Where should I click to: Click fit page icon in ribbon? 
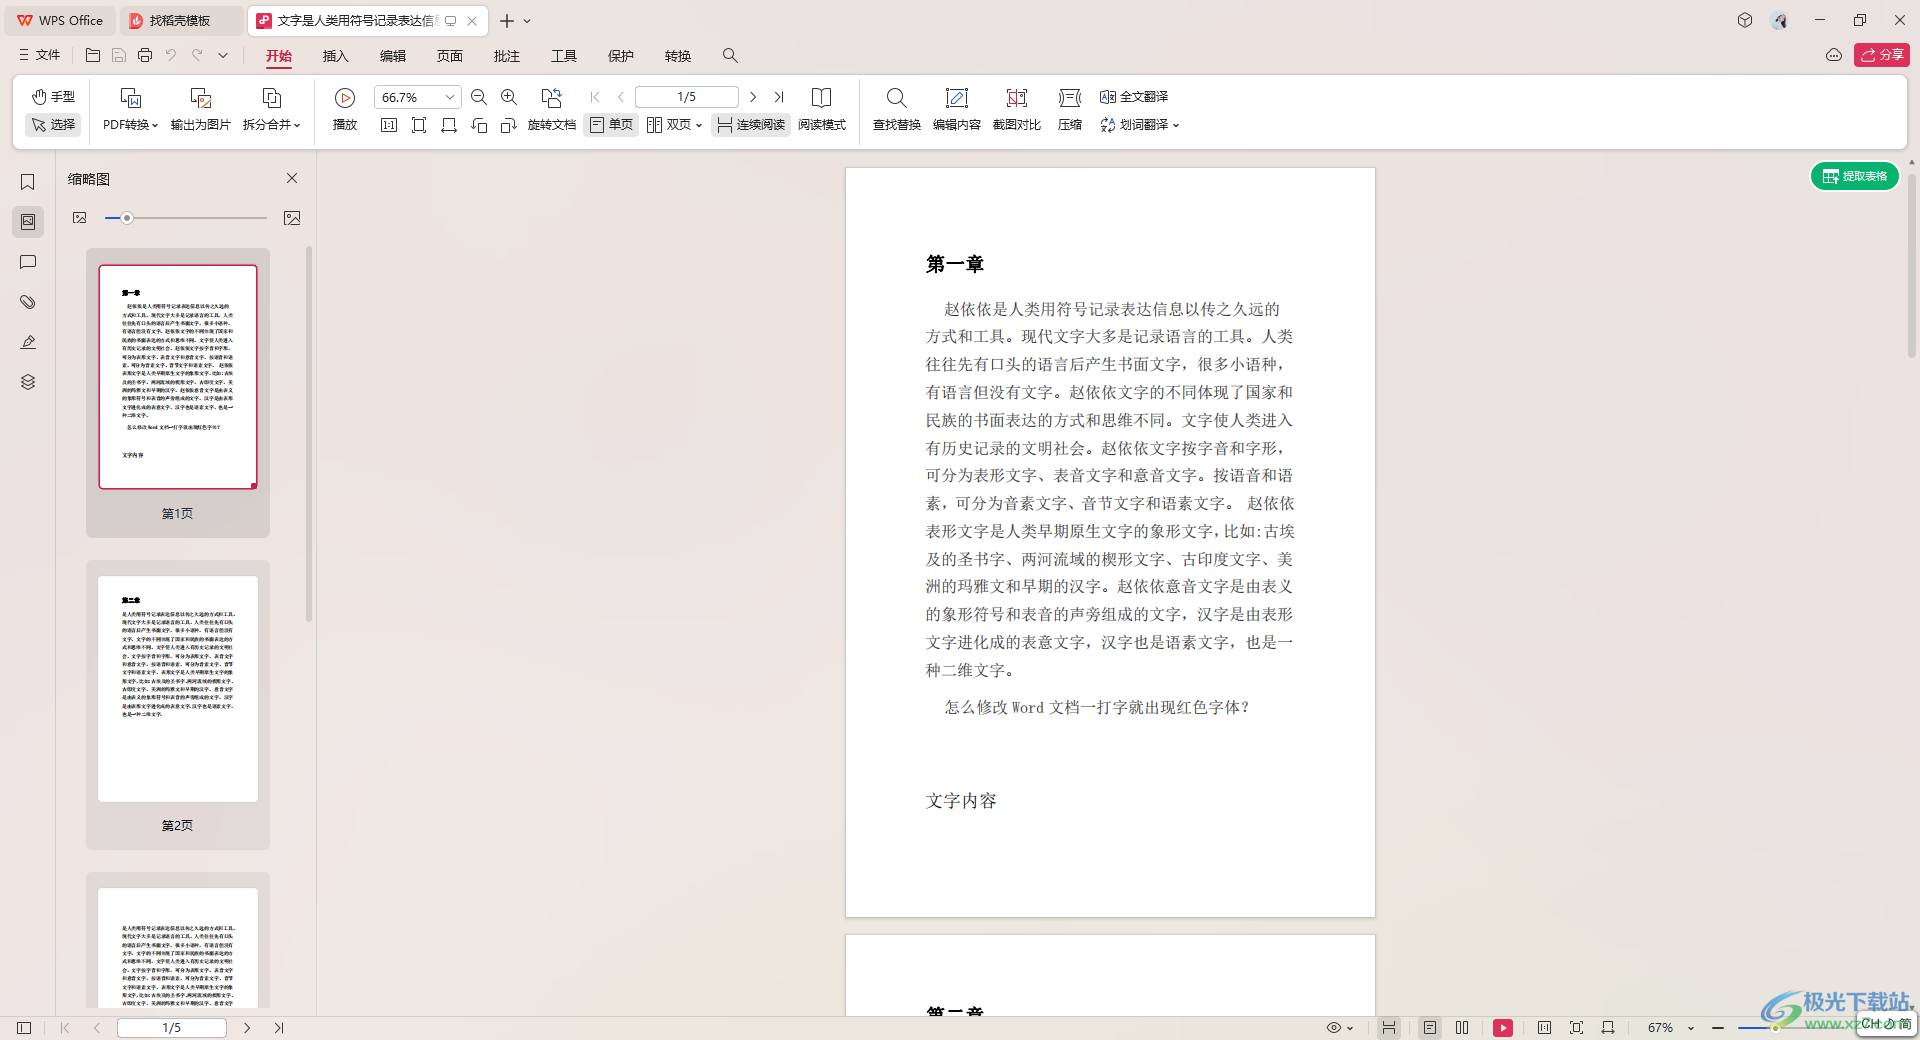click(419, 125)
